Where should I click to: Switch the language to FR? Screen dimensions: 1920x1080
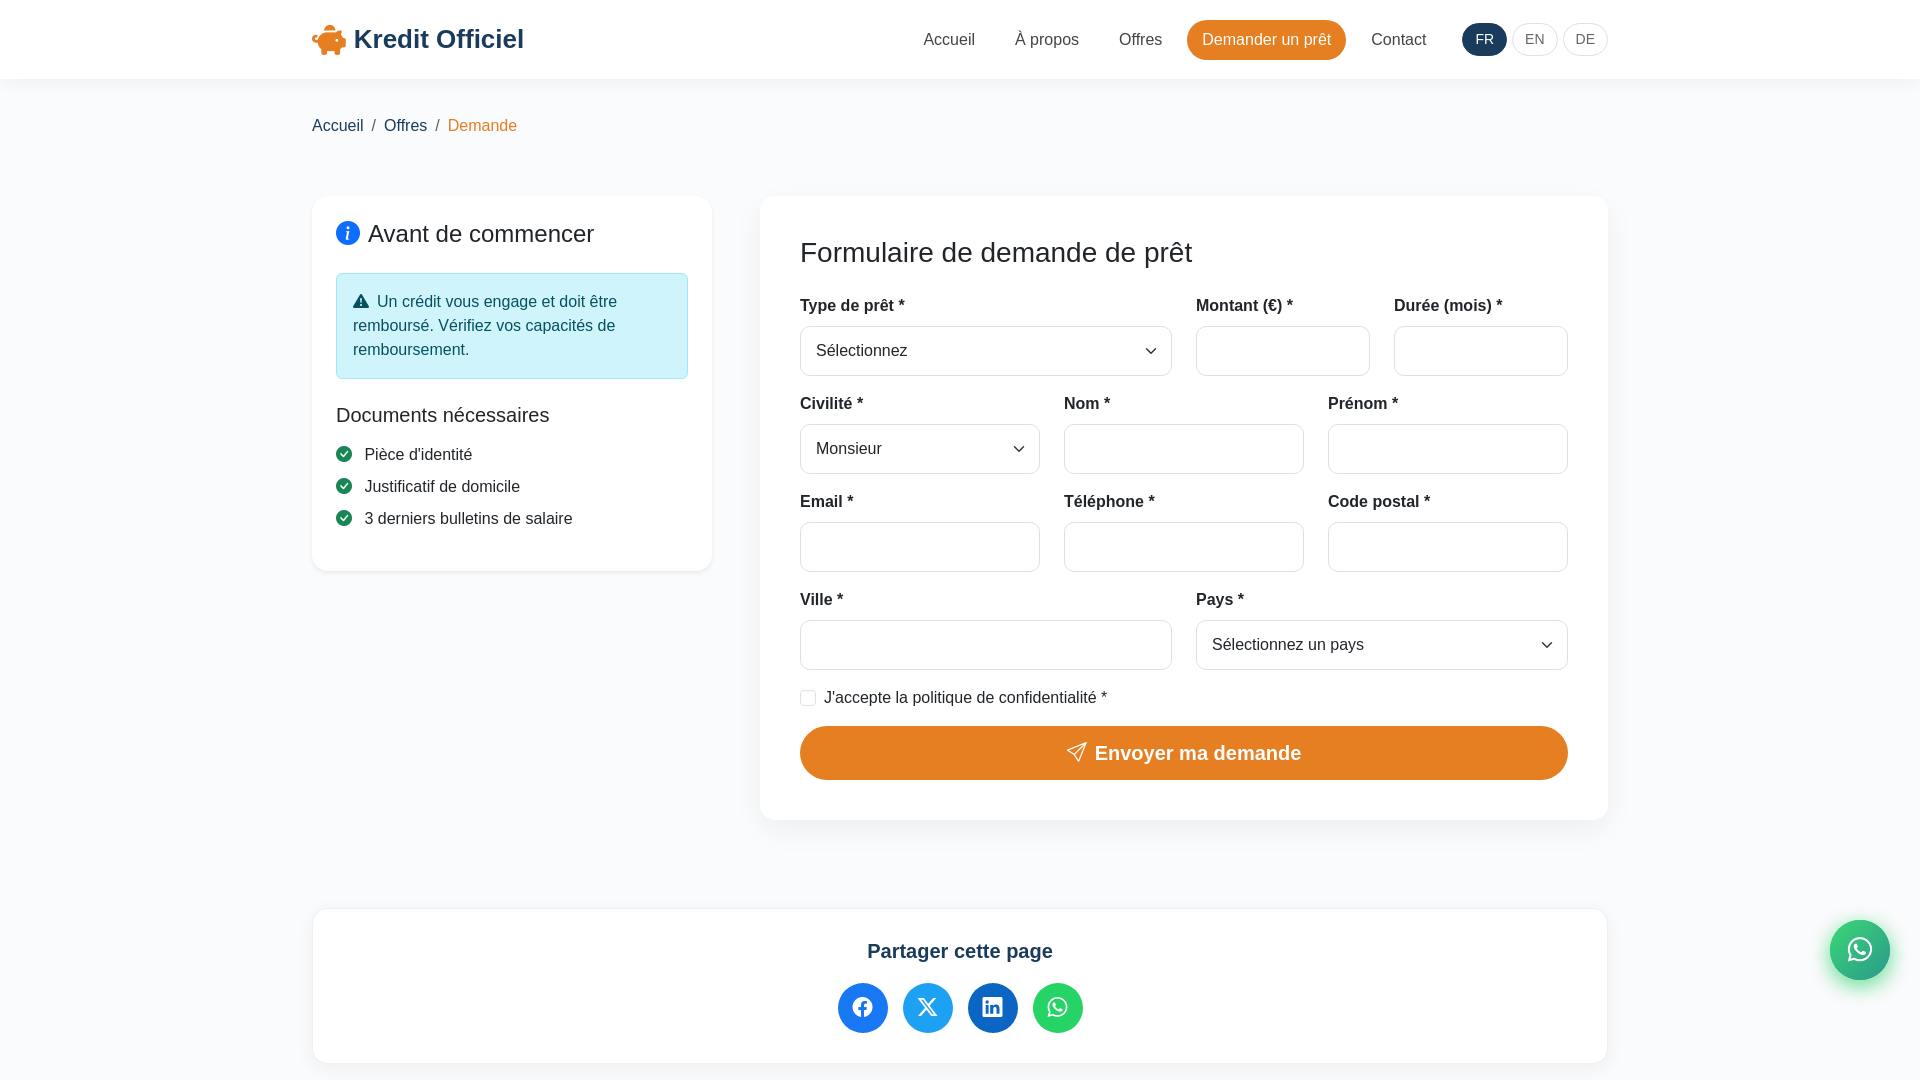click(1484, 40)
